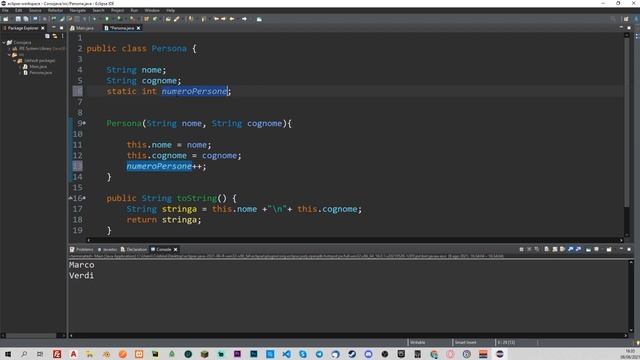Minimize the Console panel
Viewport: 640px width, 360px height.
pos(621,249)
